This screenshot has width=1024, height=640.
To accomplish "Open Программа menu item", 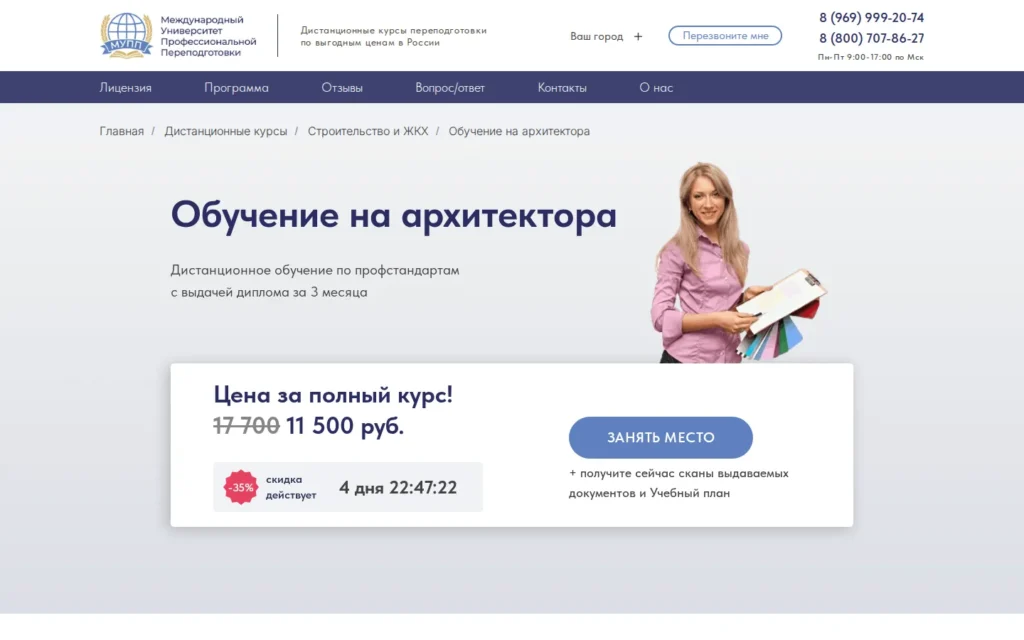I will coord(236,88).
